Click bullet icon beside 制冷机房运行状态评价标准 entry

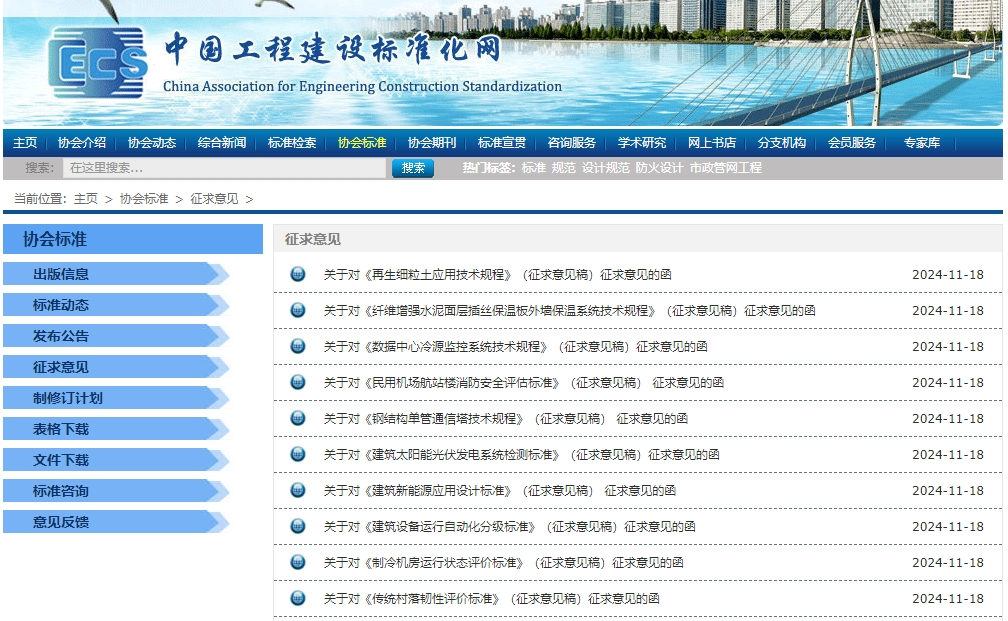tap(297, 562)
